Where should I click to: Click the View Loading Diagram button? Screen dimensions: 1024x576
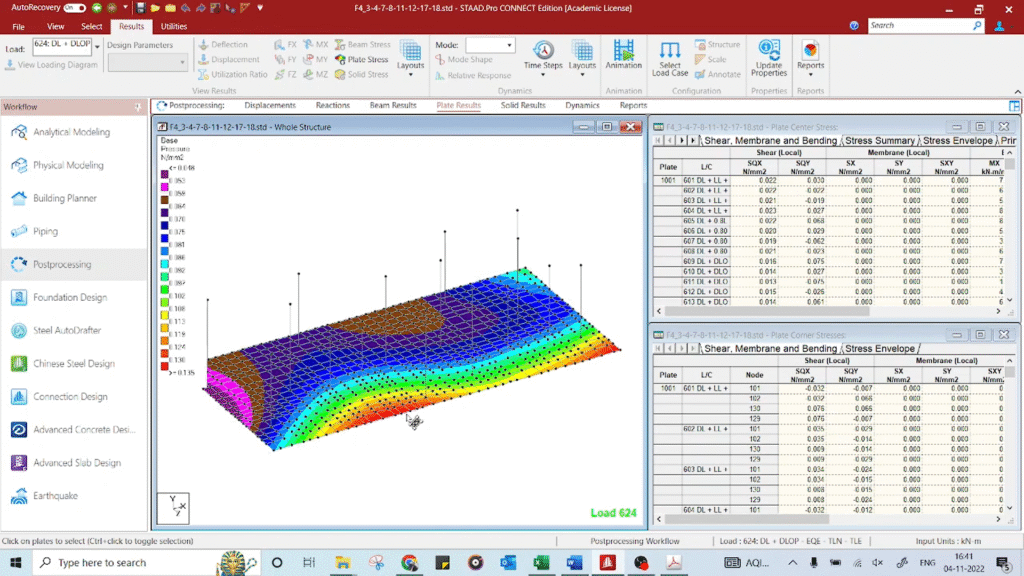(x=51, y=65)
